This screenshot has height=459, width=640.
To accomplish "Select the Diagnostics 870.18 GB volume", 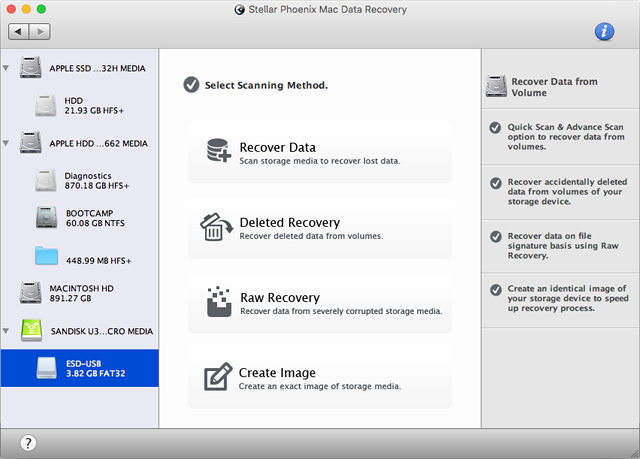I will tap(90, 180).
